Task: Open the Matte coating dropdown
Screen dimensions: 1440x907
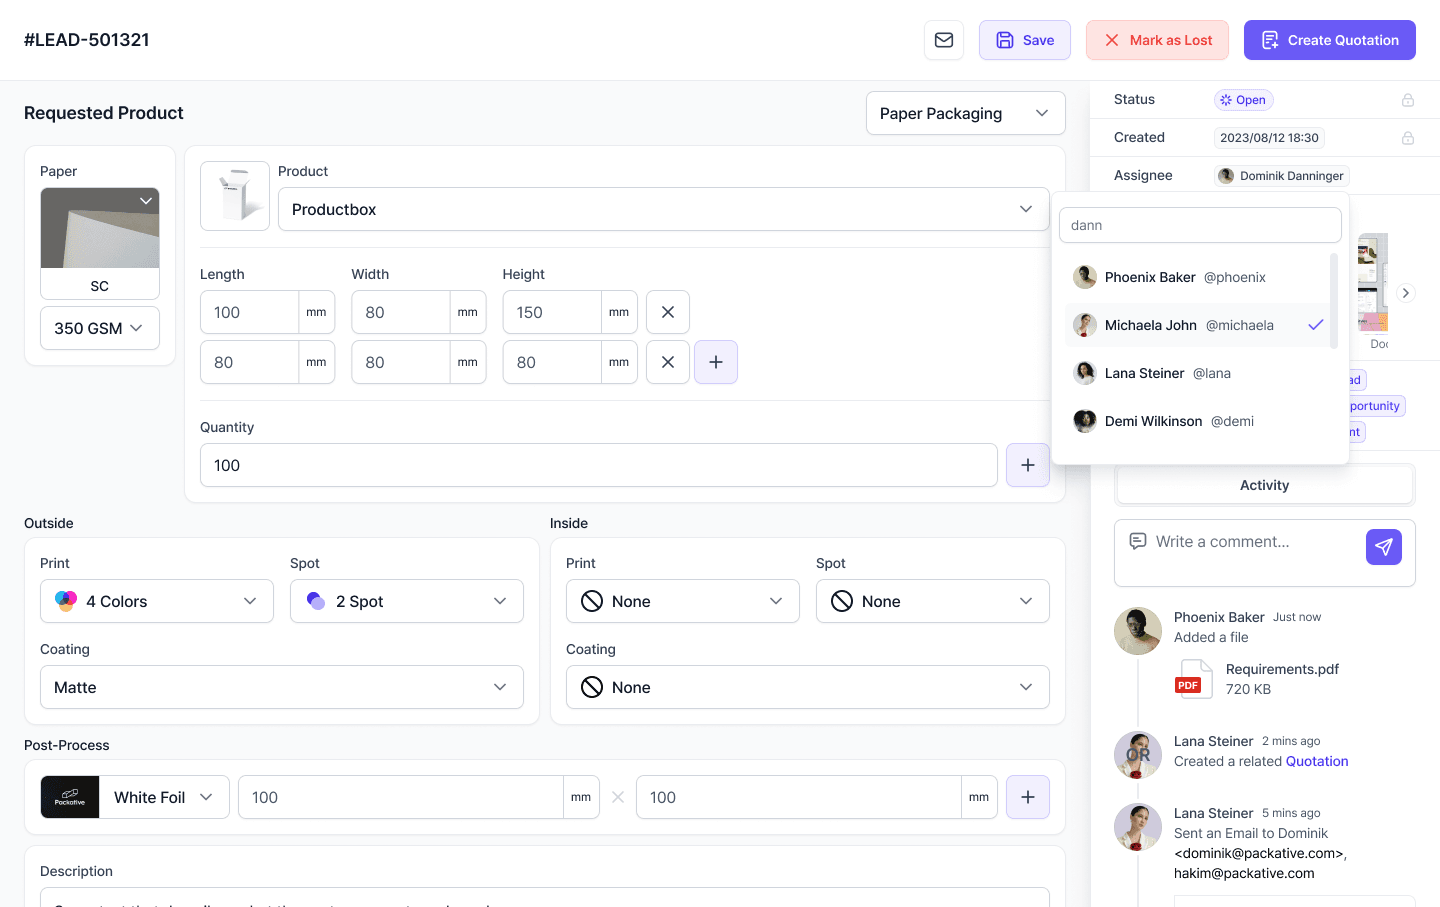Action: [x=282, y=687]
